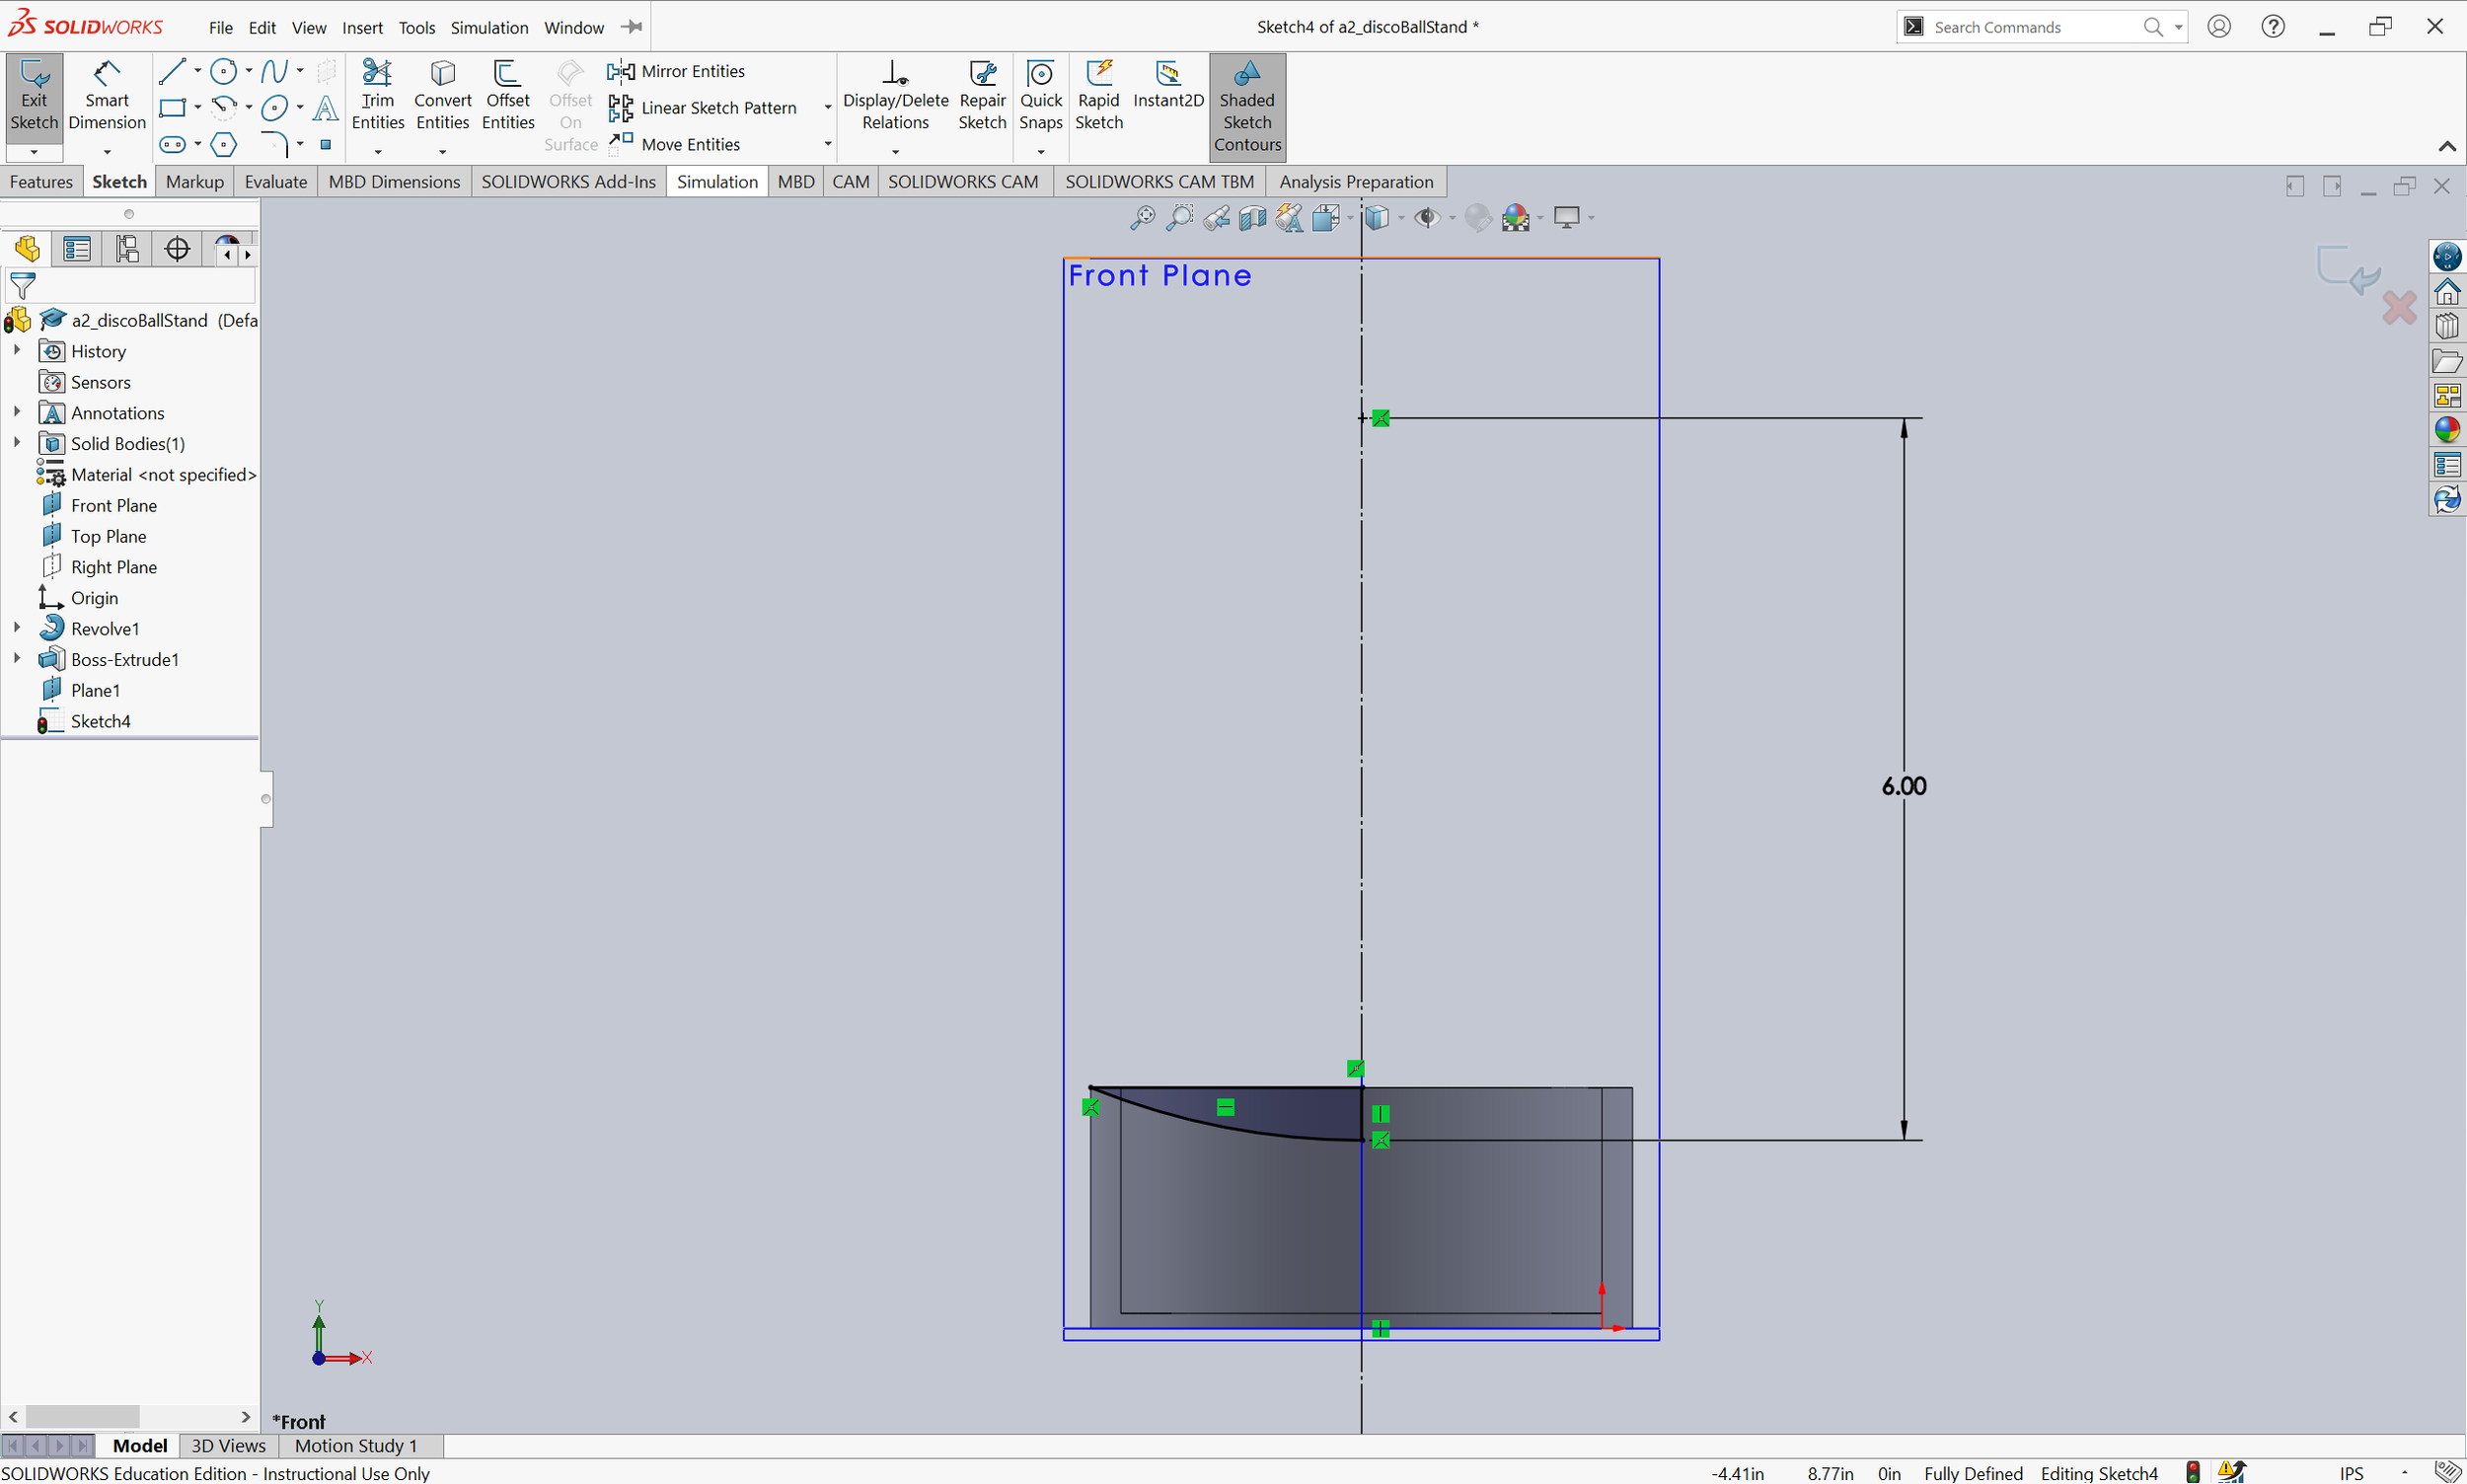The image size is (2467, 1484).
Task: Open the Display Style dropdown arrow
Action: coord(1401,218)
